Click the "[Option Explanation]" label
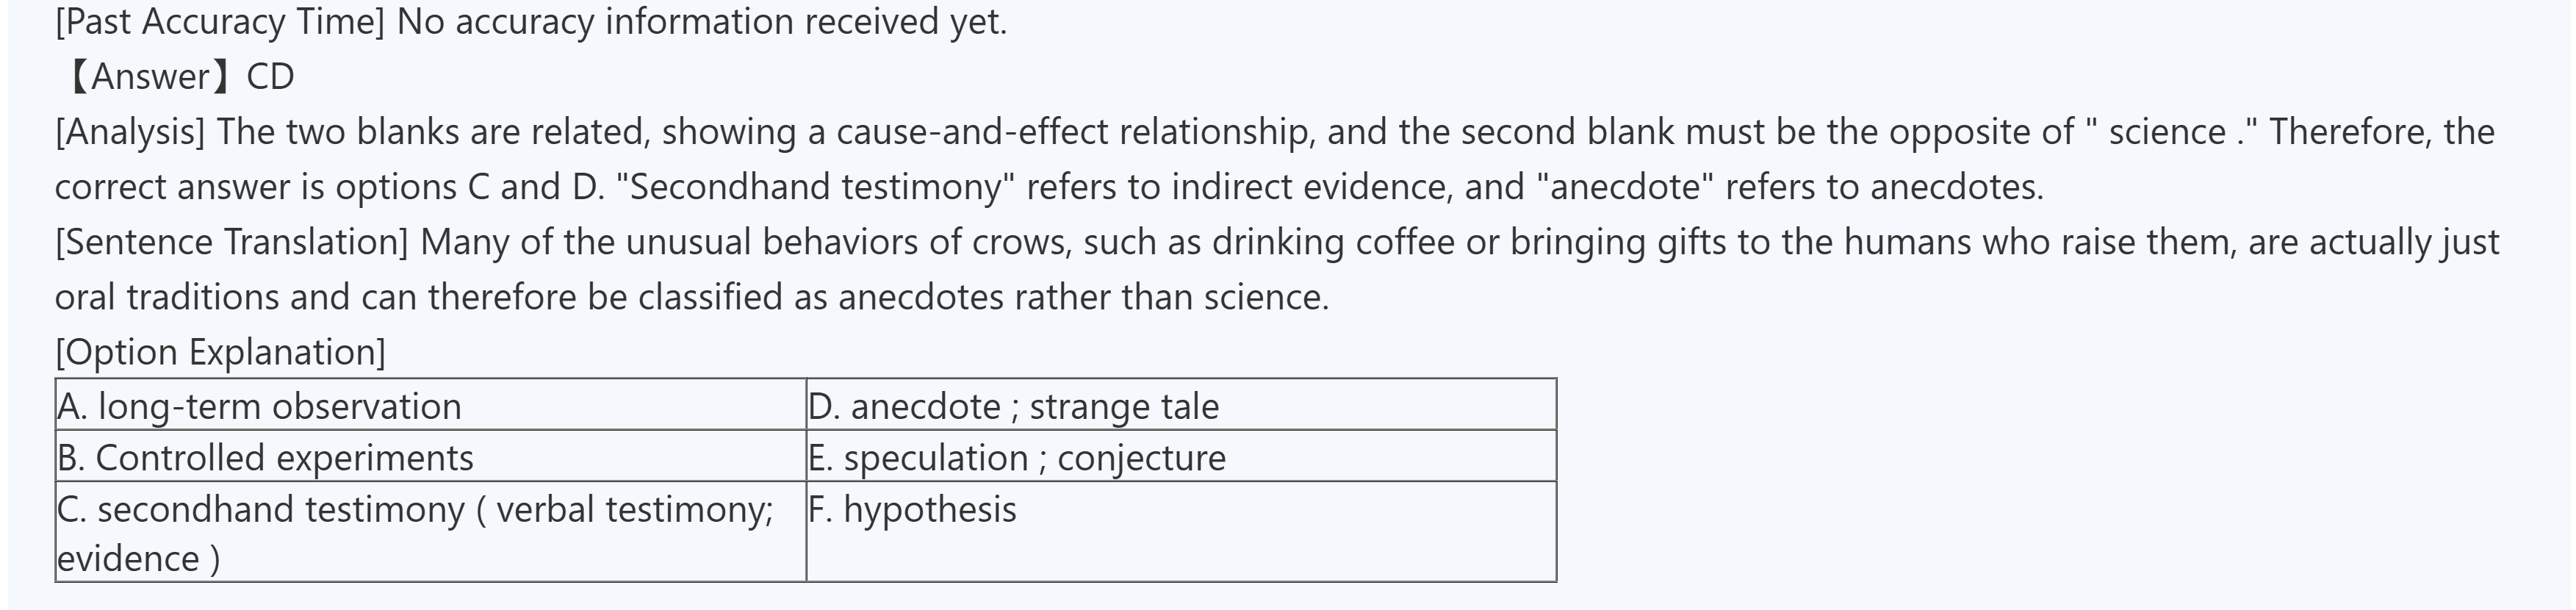Screen dimensions: 2576x610 click(x=220, y=352)
